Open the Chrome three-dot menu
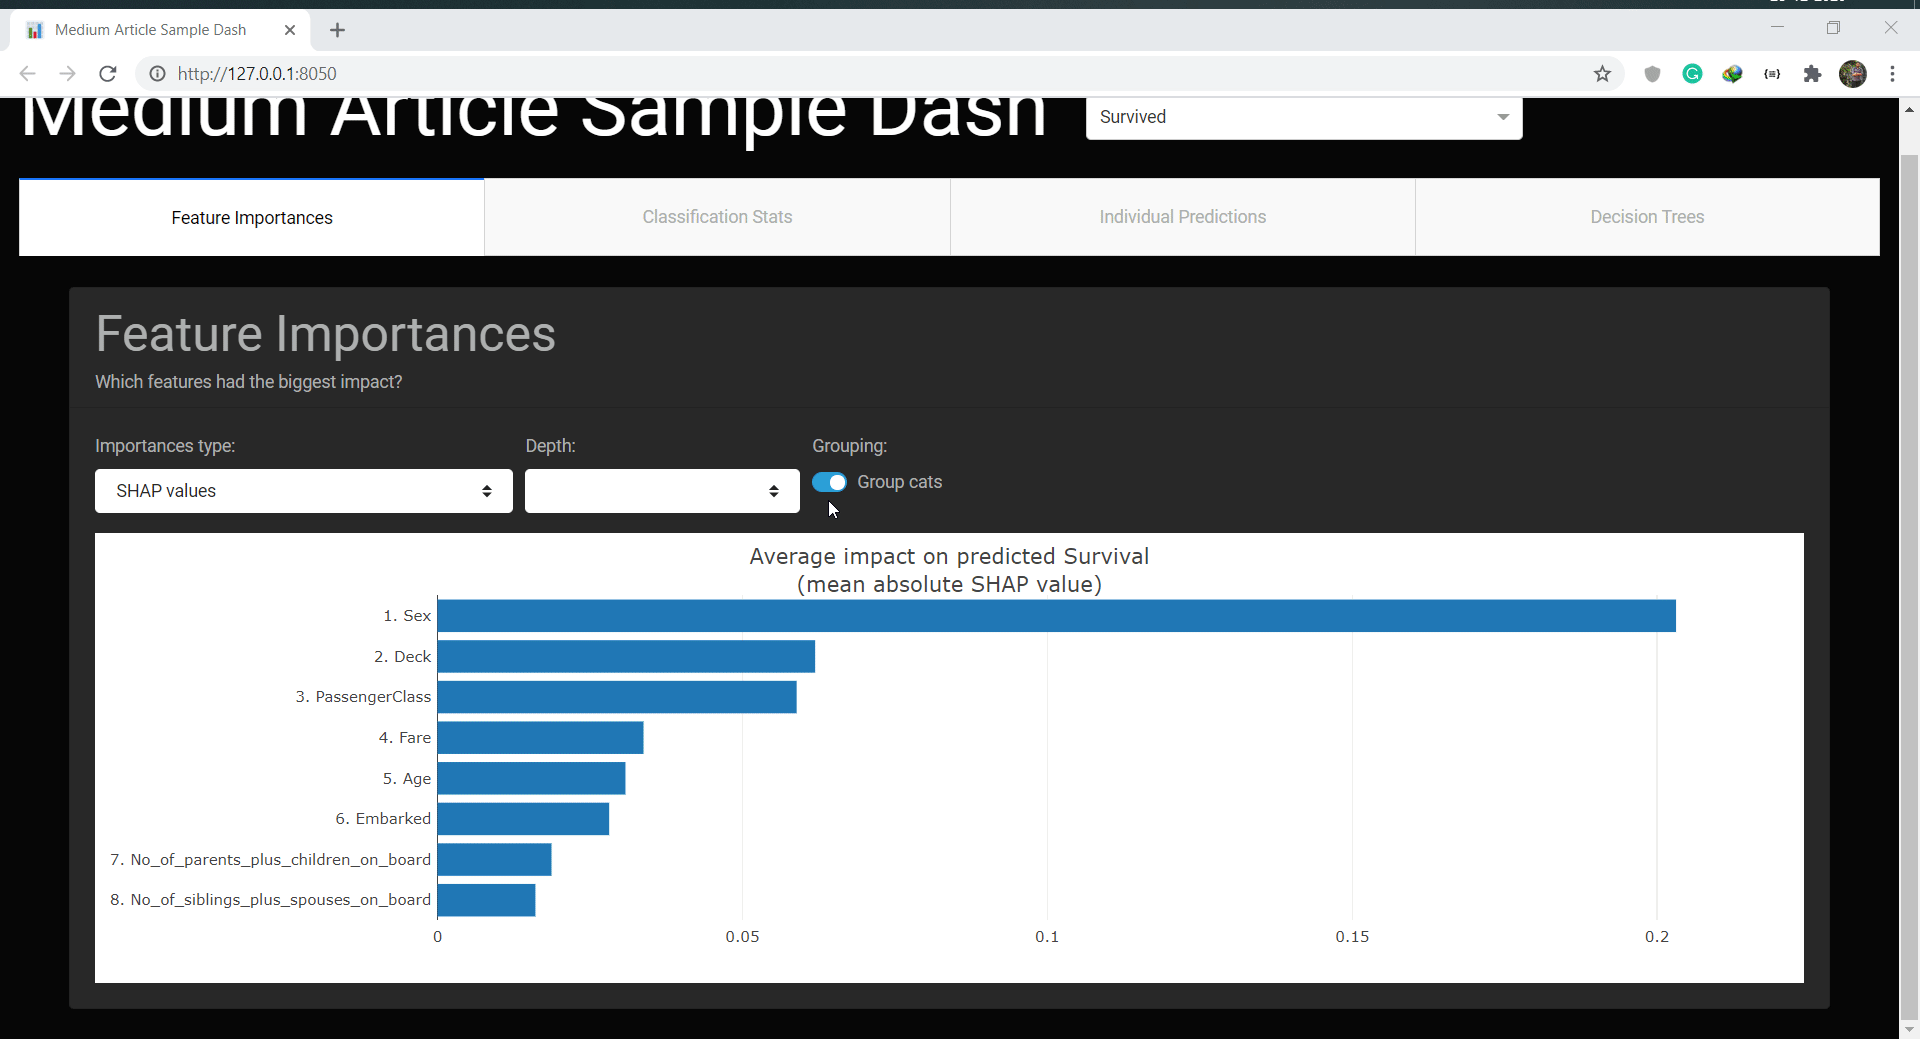1920x1039 pixels. point(1892,73)
